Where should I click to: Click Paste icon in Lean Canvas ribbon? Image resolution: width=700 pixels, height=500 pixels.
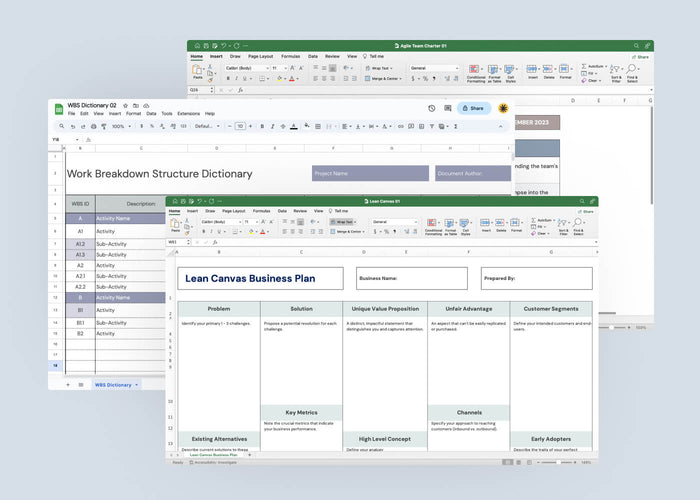pos(175,226)
